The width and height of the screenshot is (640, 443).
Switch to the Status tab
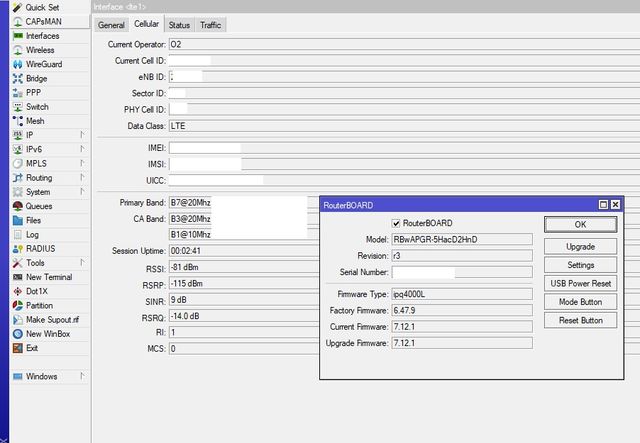point(179,25)
